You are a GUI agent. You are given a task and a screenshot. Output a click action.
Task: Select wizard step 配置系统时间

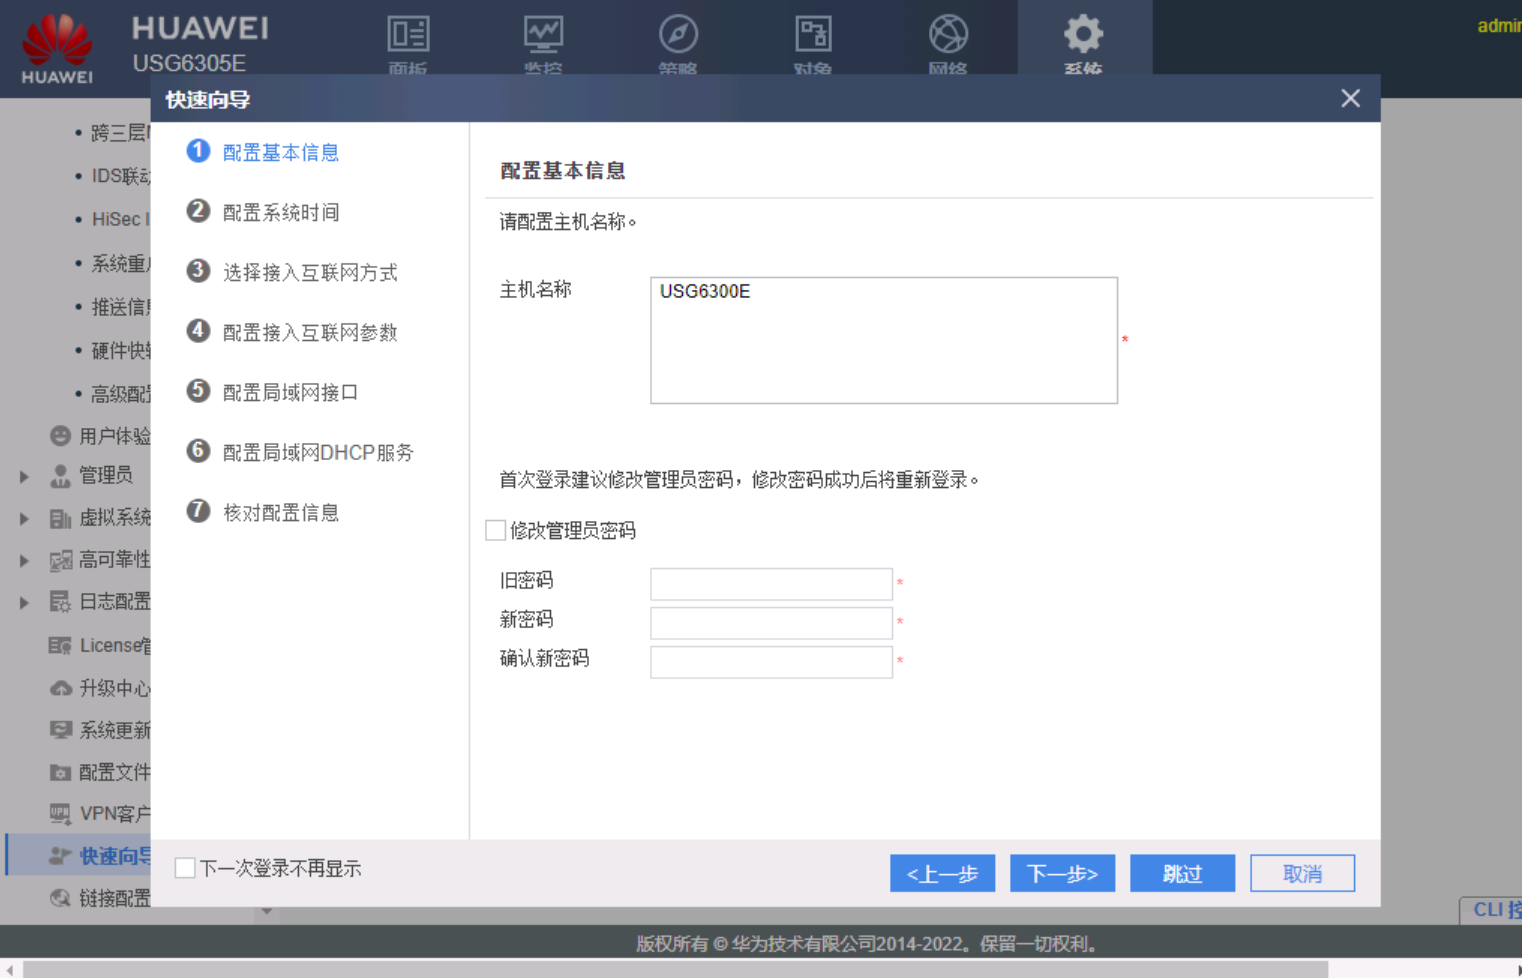[281, 212]
